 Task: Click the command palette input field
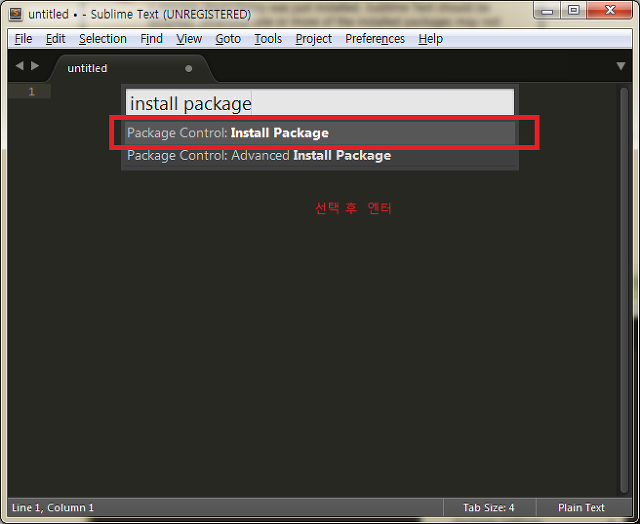[x=320, y=103]
